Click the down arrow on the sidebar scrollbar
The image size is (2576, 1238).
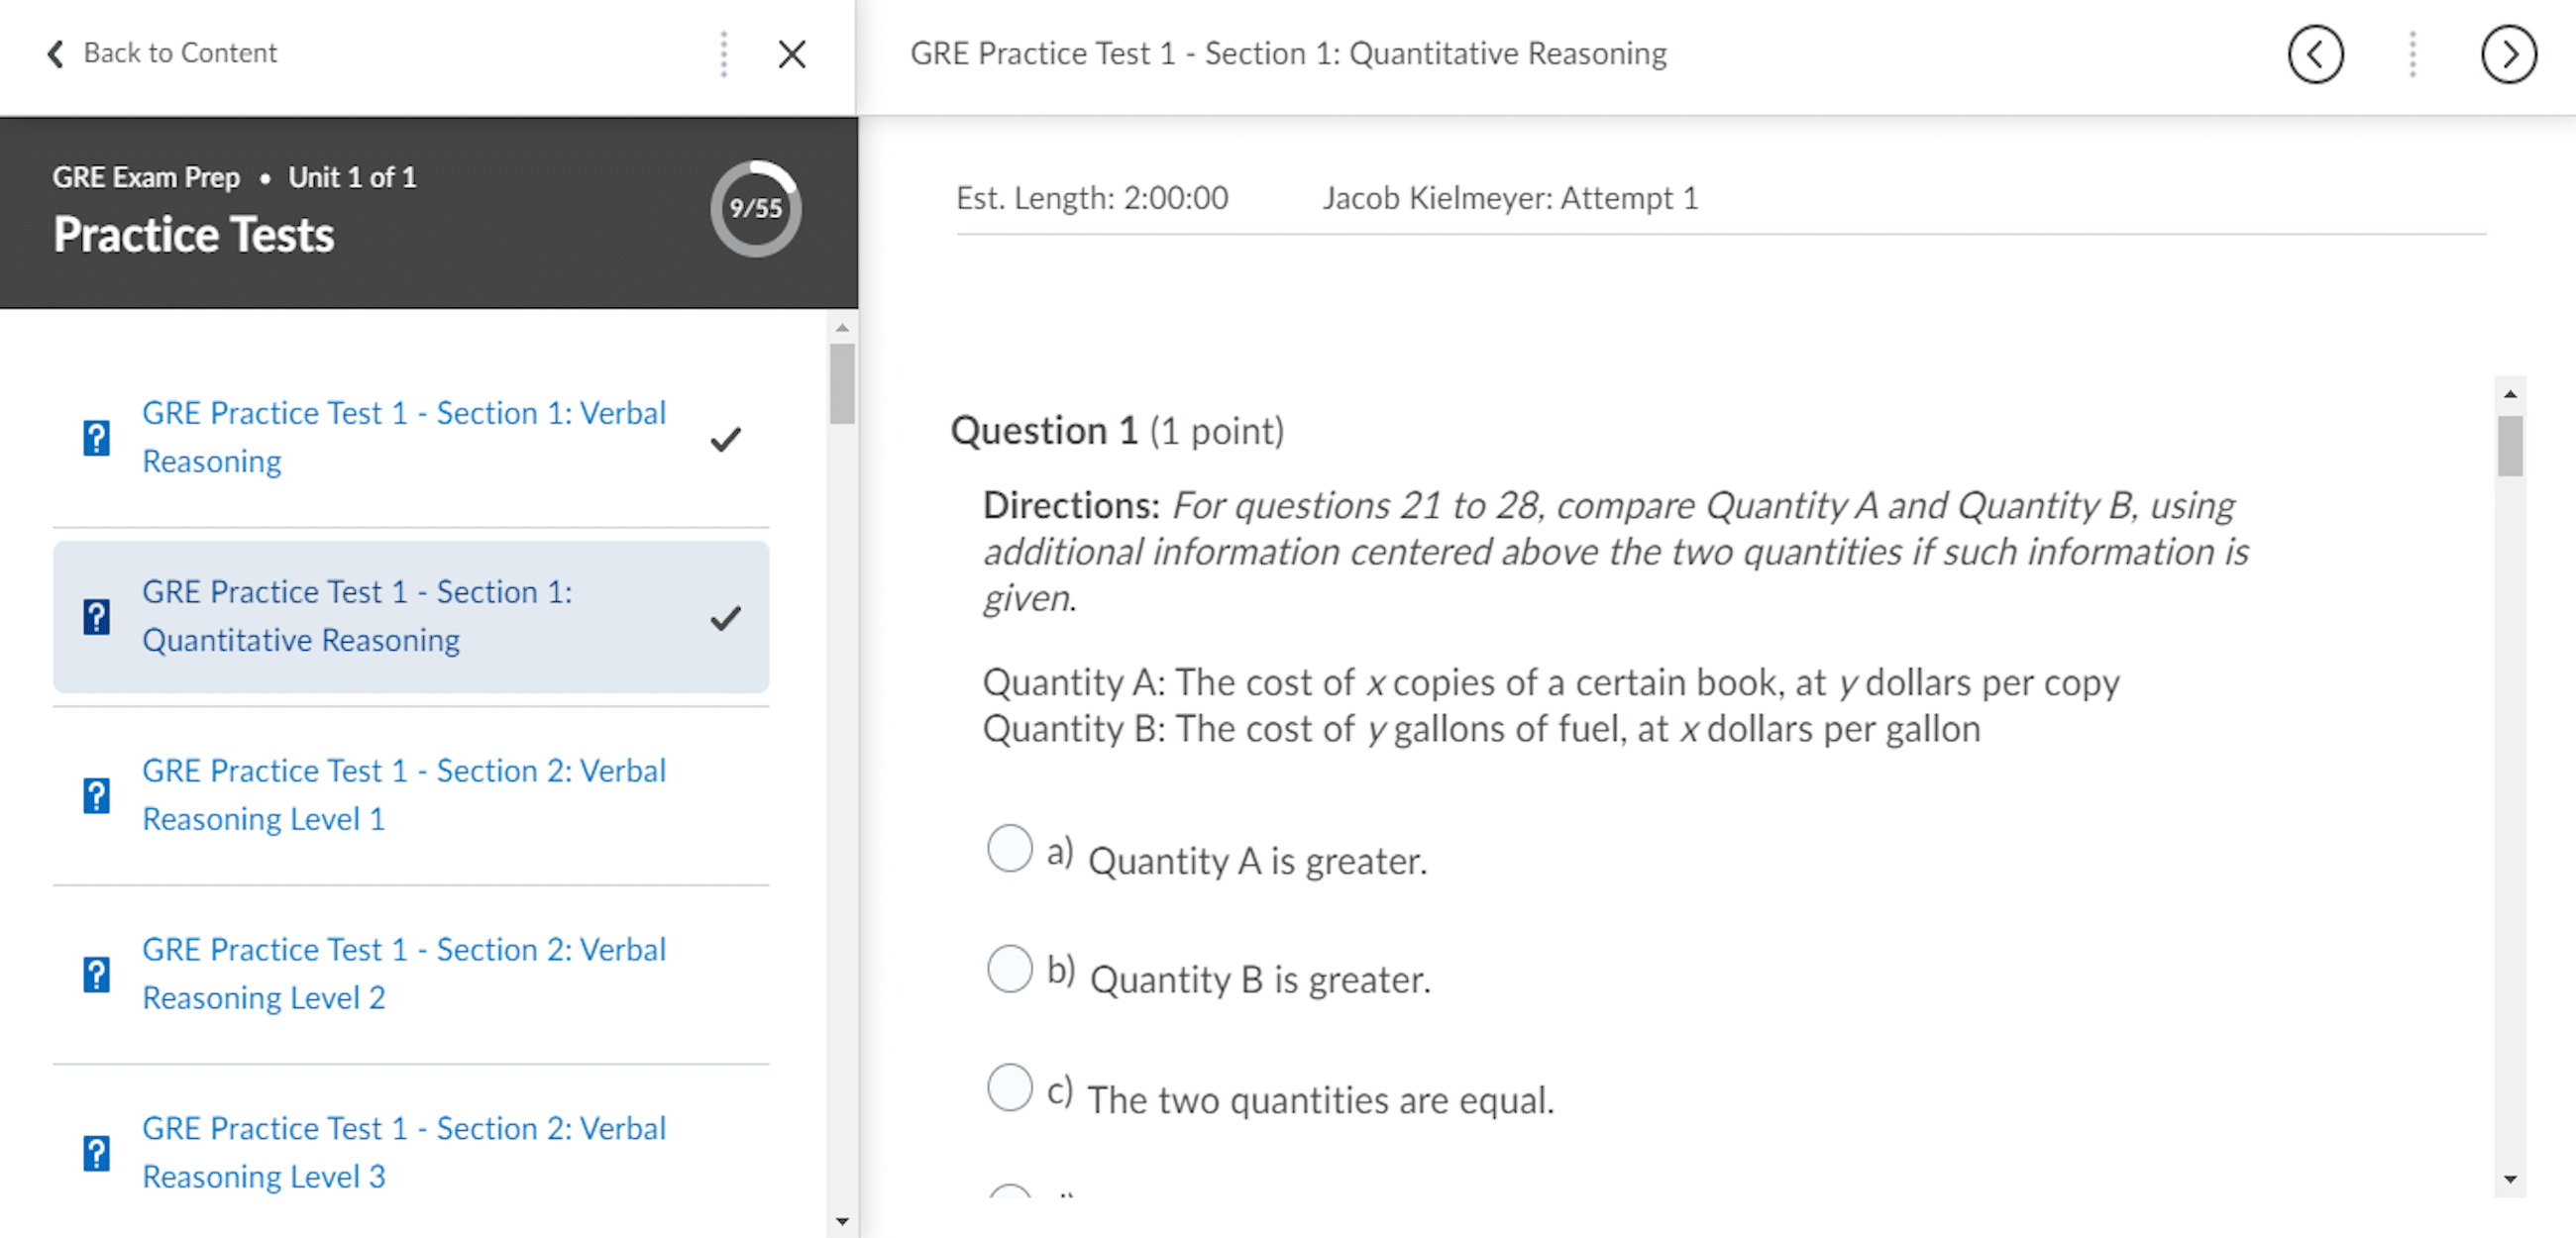coord(843,1222)
